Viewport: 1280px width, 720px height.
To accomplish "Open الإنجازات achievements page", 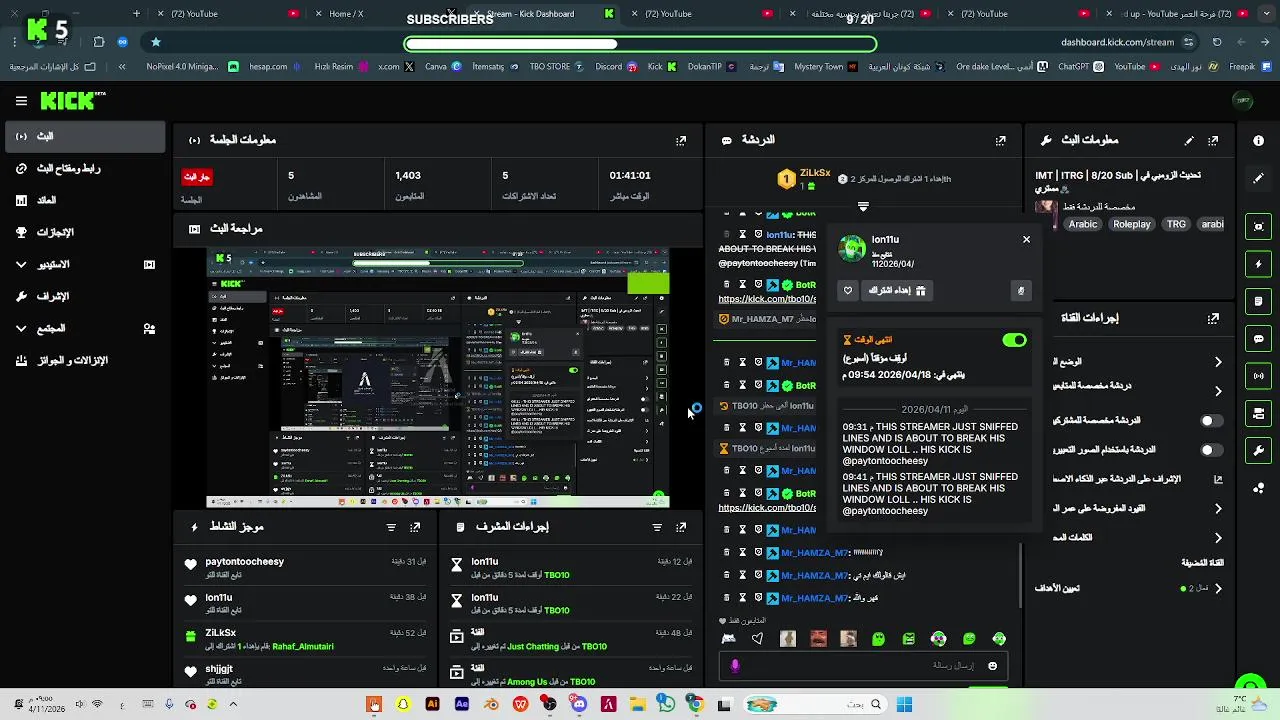I will 84,233.
